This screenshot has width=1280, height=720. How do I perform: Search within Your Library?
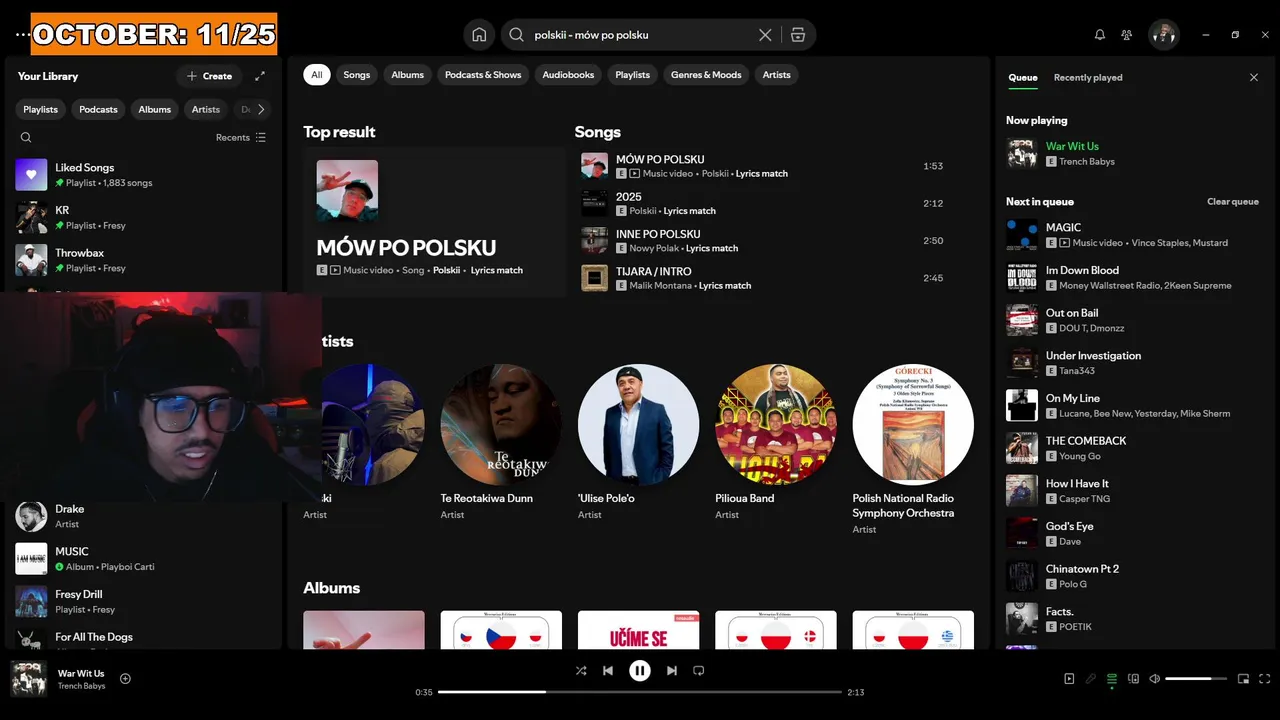pyautogui.click(x=26, y=138)
